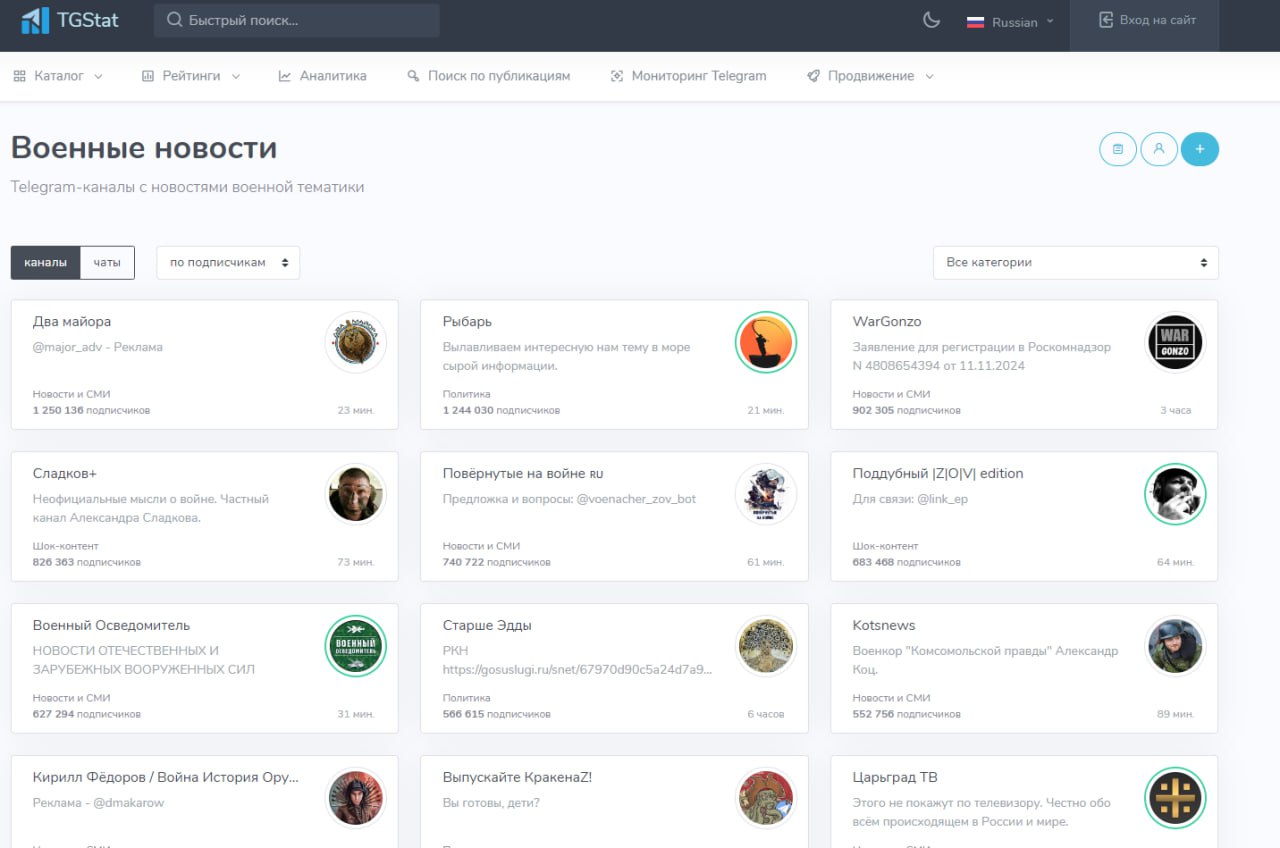The image size is (1280, 848).
Task: Click the gosuslugi.ru link text
Action: point(577,670)
